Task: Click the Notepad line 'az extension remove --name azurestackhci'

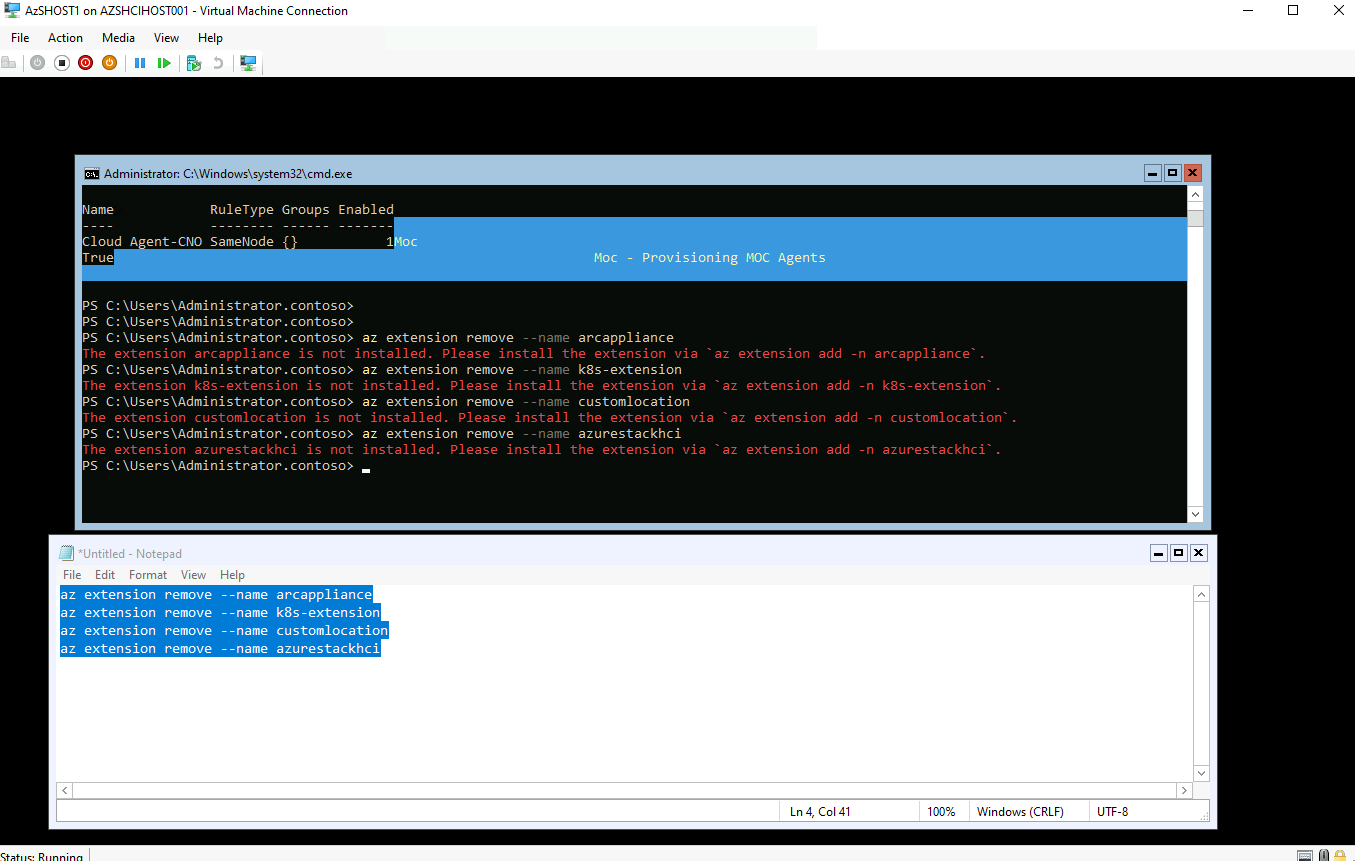Action: (220, 649)
